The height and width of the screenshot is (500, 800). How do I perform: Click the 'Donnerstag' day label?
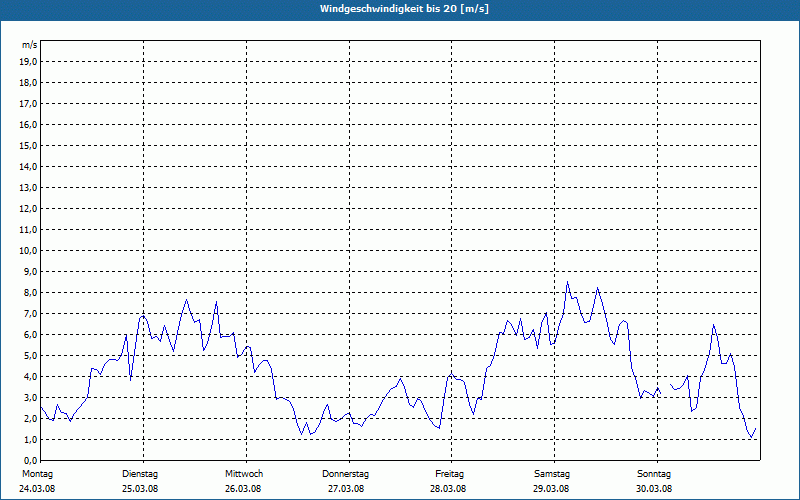click(345, 474)
